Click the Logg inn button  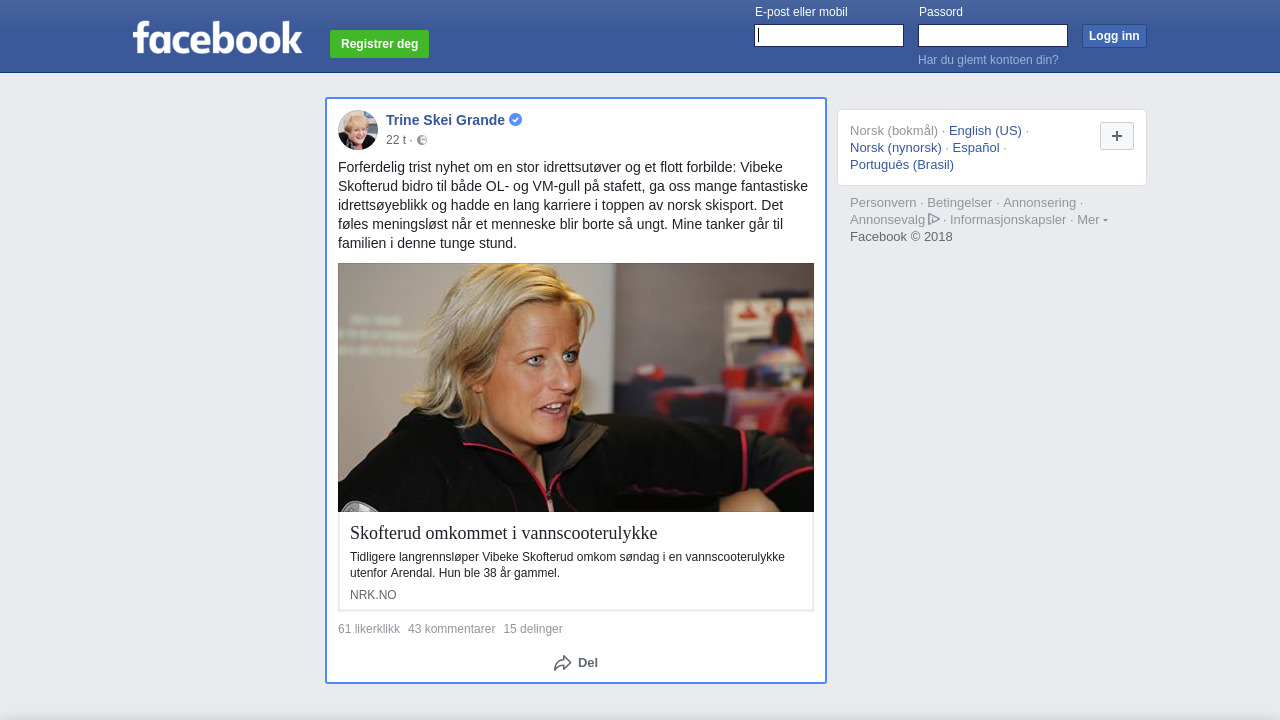coord(1114,36)
